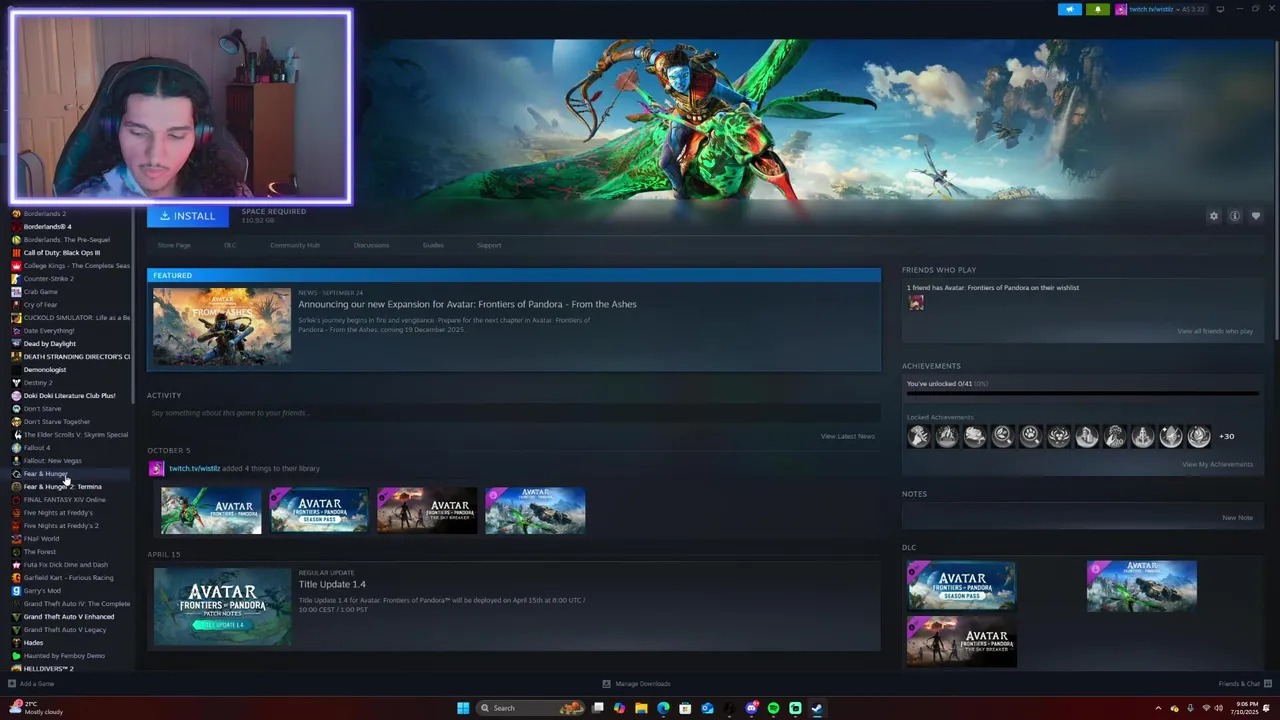1280x720 pixels.
Task: Open the Season Pass DLC thumbnail
Action: pos(961,585)
